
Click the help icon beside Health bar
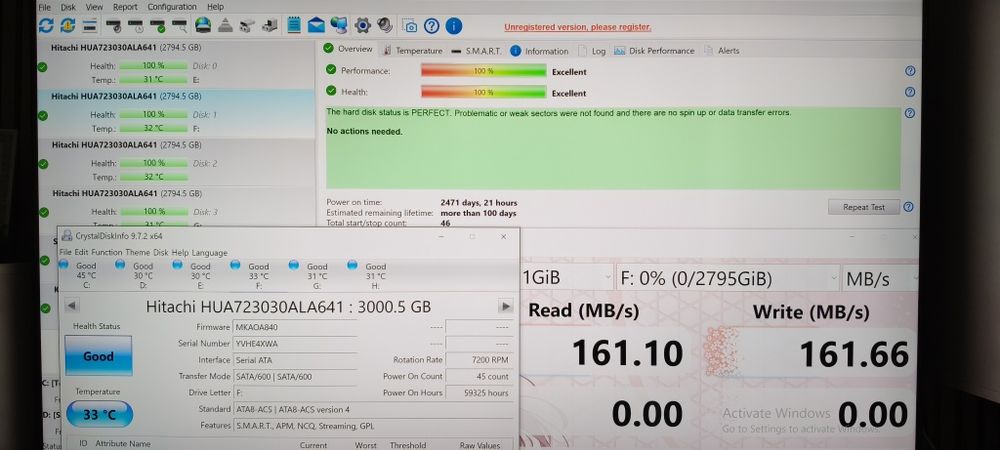pos(910,92)
